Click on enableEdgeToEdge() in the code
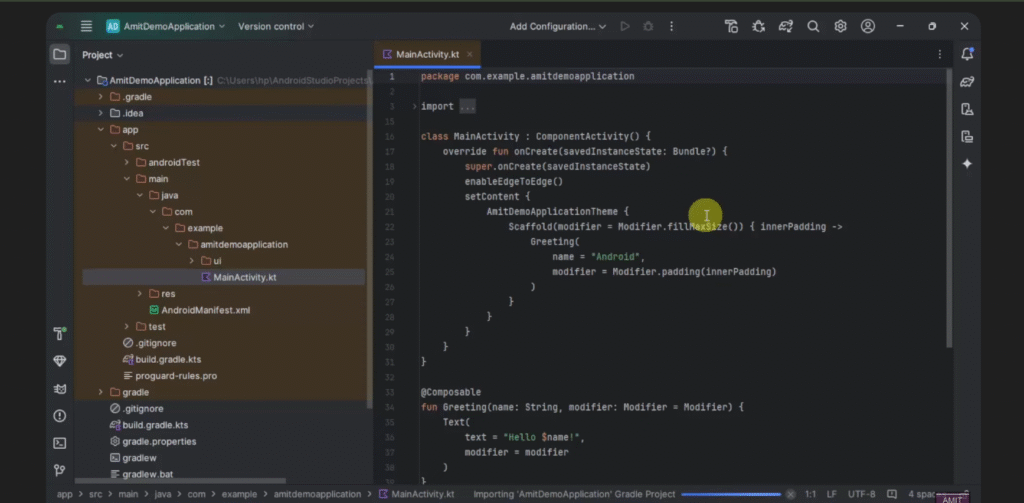 513,182
